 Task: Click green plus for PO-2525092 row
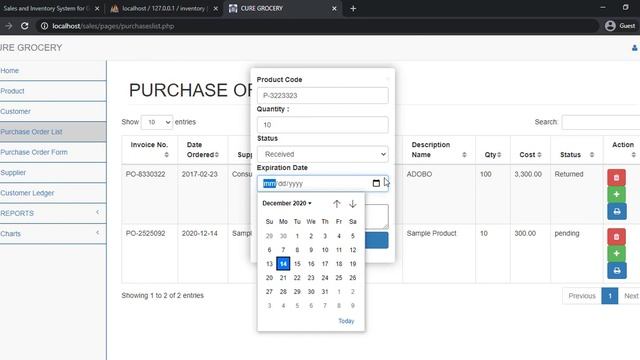616,253
